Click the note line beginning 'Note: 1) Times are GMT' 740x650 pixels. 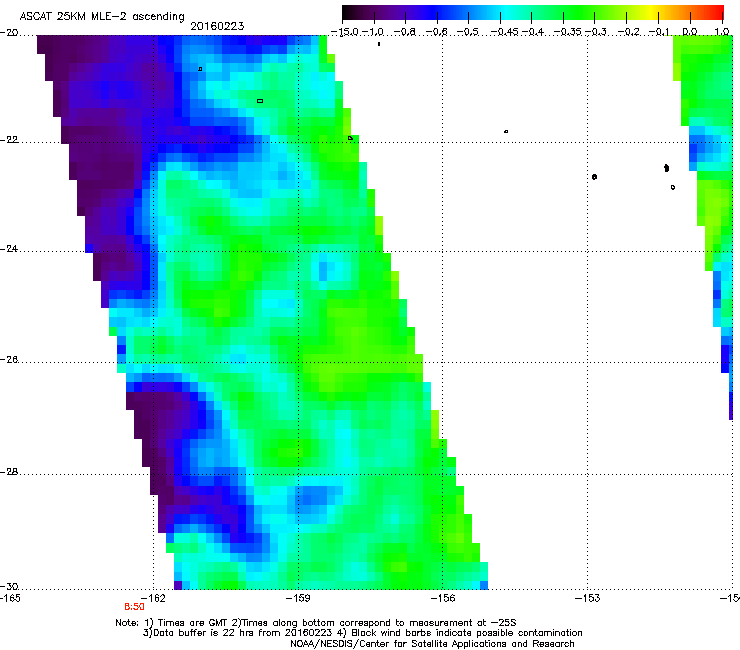pos(316,623)
